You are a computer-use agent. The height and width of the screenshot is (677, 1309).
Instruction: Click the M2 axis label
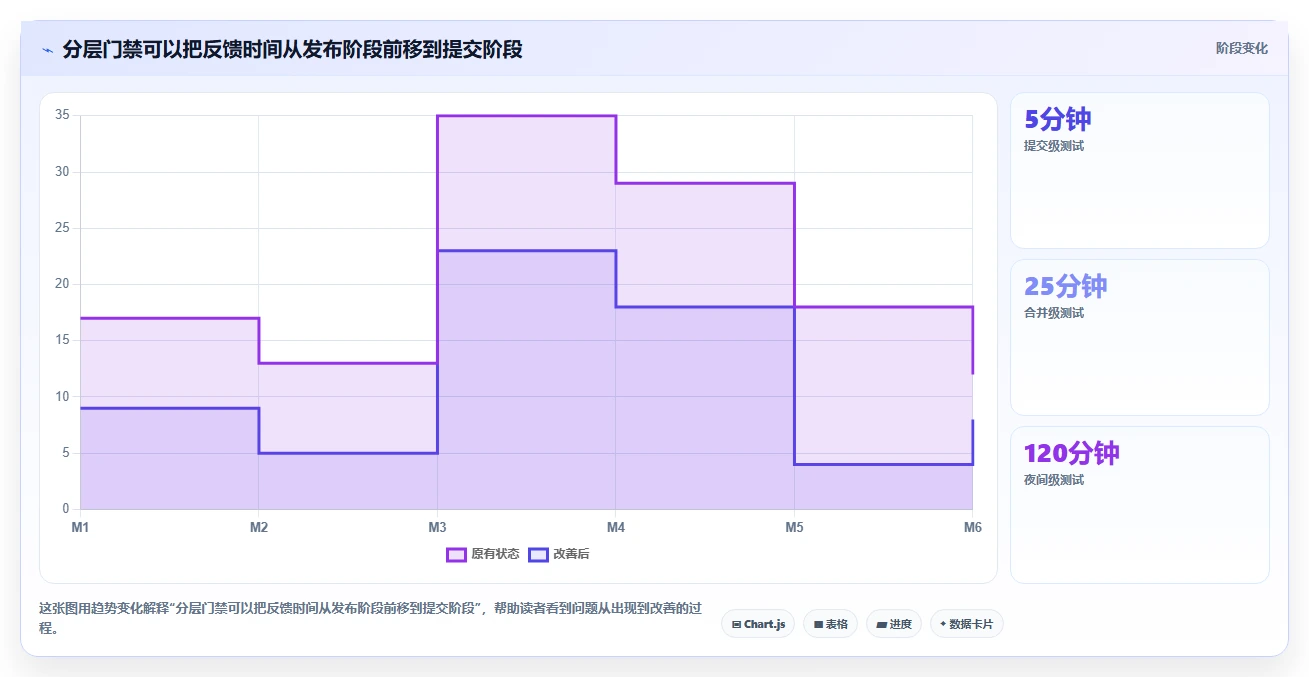(259, 527)
